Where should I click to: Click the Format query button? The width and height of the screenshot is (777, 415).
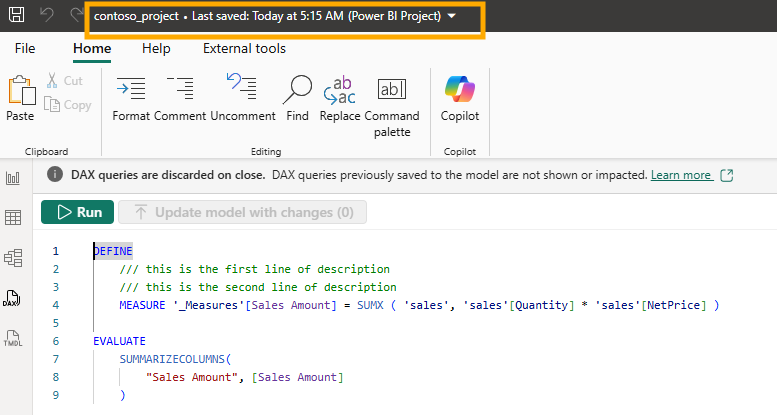131,98
